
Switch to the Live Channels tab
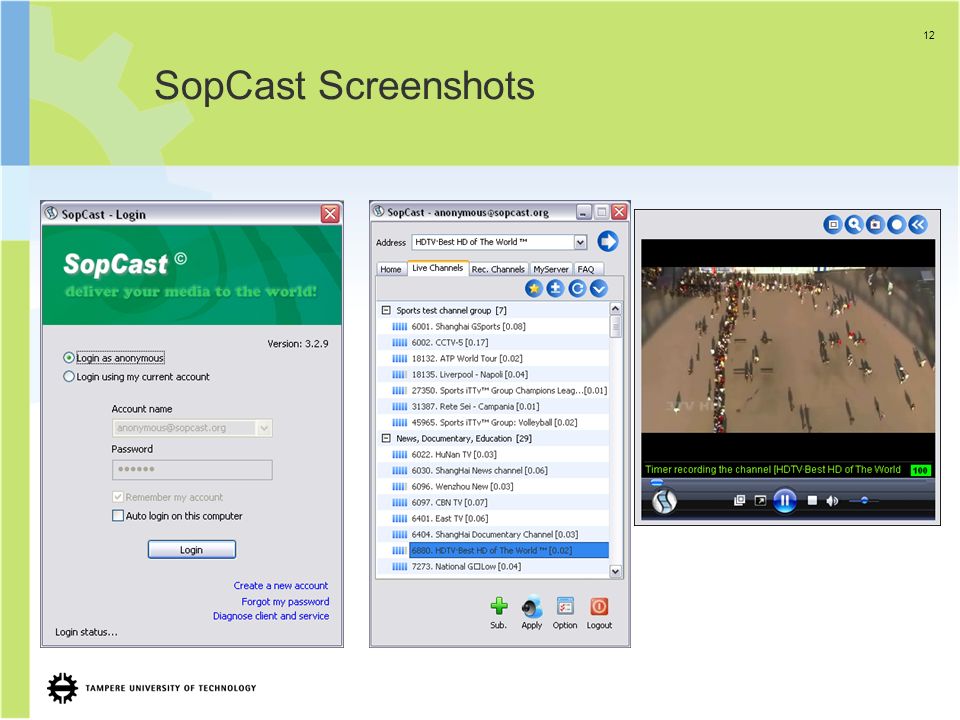437,268
